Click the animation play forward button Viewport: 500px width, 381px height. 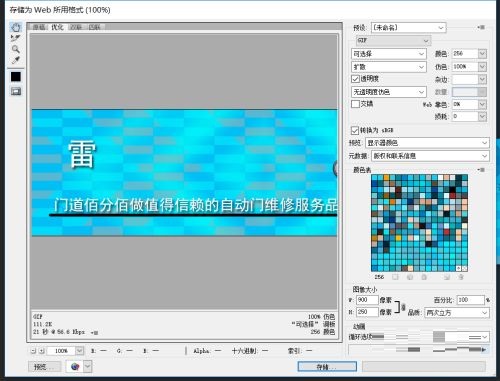pyautogui.click(x=483, y=349)
